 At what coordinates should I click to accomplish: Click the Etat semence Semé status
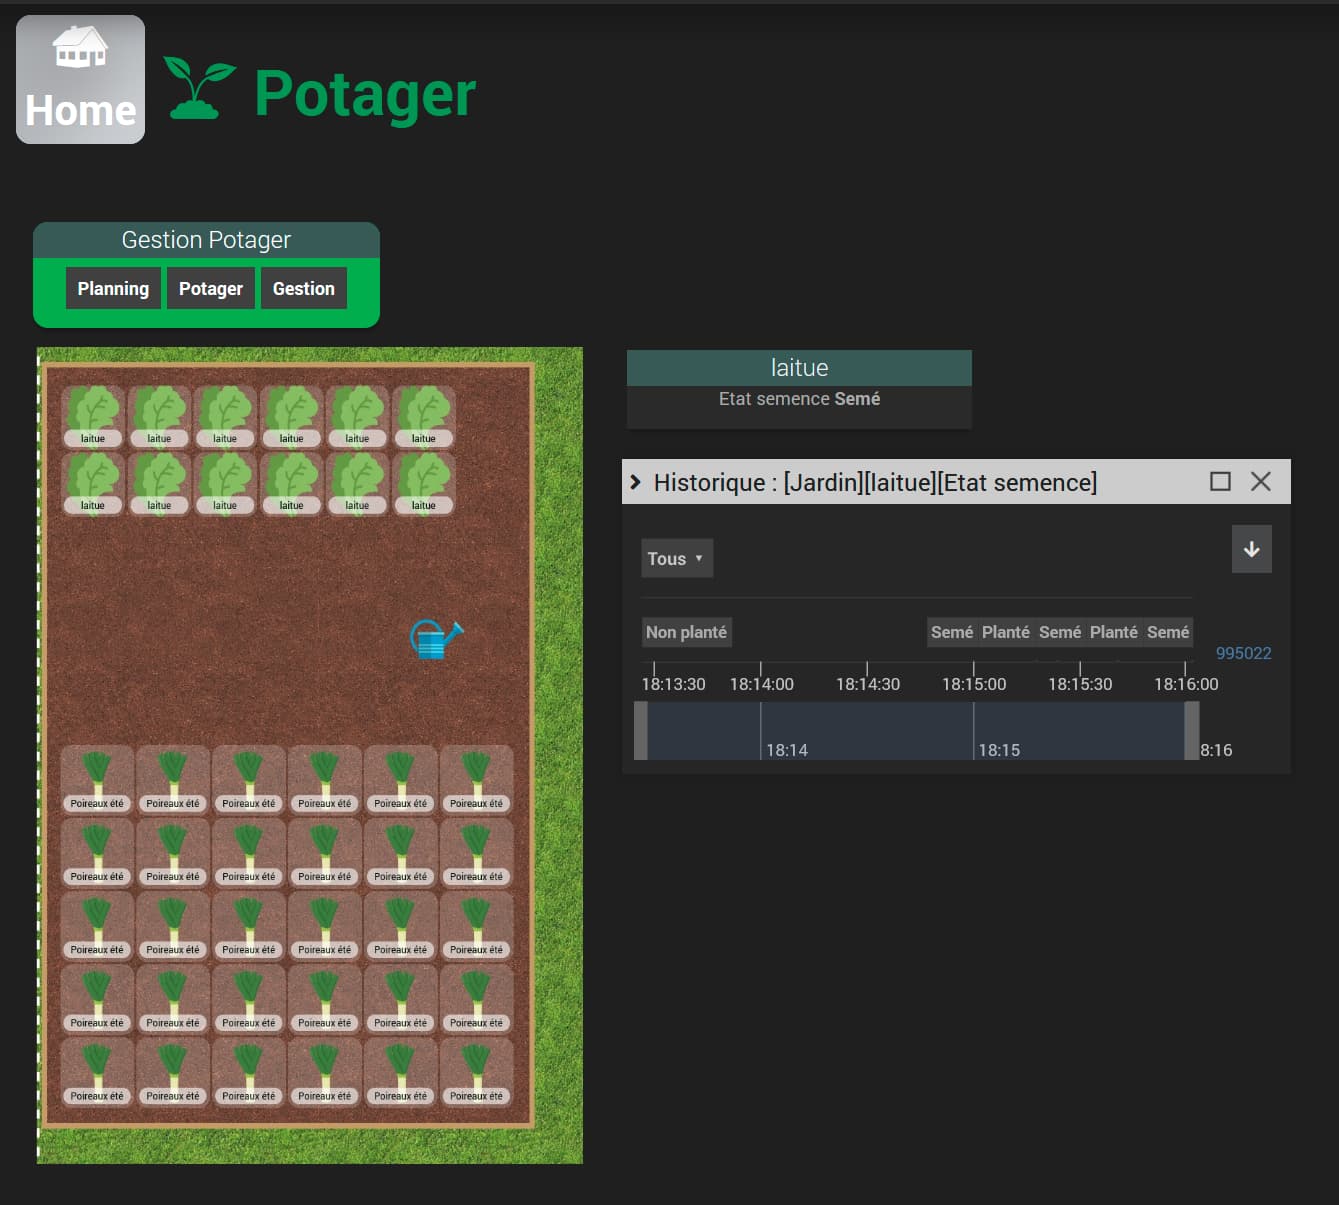799,399
